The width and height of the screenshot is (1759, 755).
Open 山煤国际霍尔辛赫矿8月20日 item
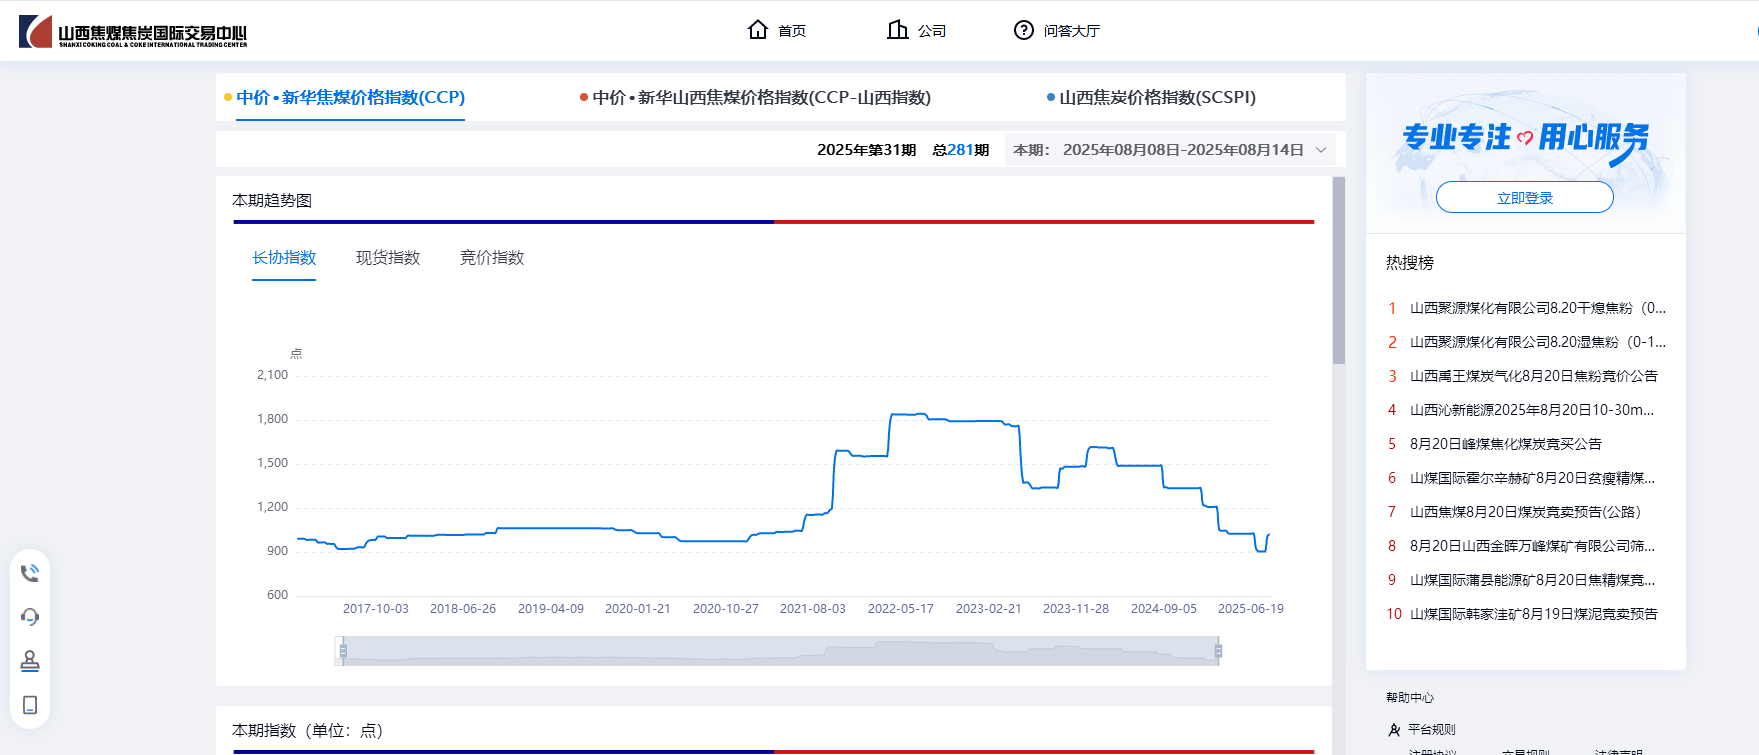(x=1532, y=478)
